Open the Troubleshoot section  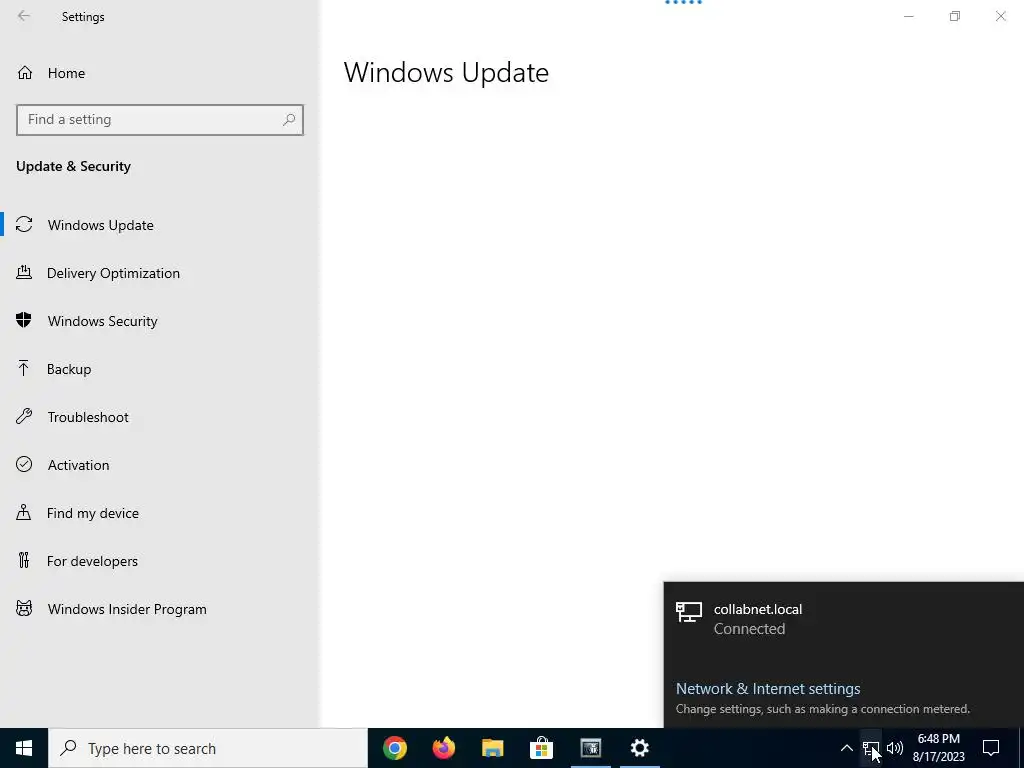(x=160, y=417)
